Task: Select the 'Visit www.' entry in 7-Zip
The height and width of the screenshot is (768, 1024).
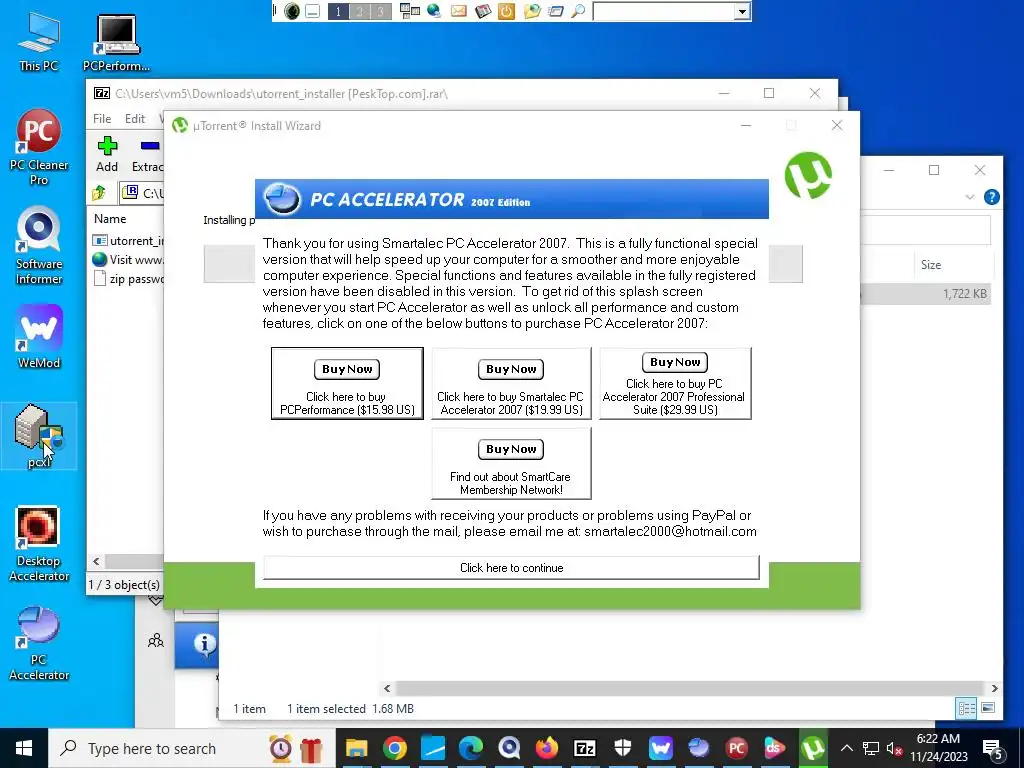Action: click(128, 259)
